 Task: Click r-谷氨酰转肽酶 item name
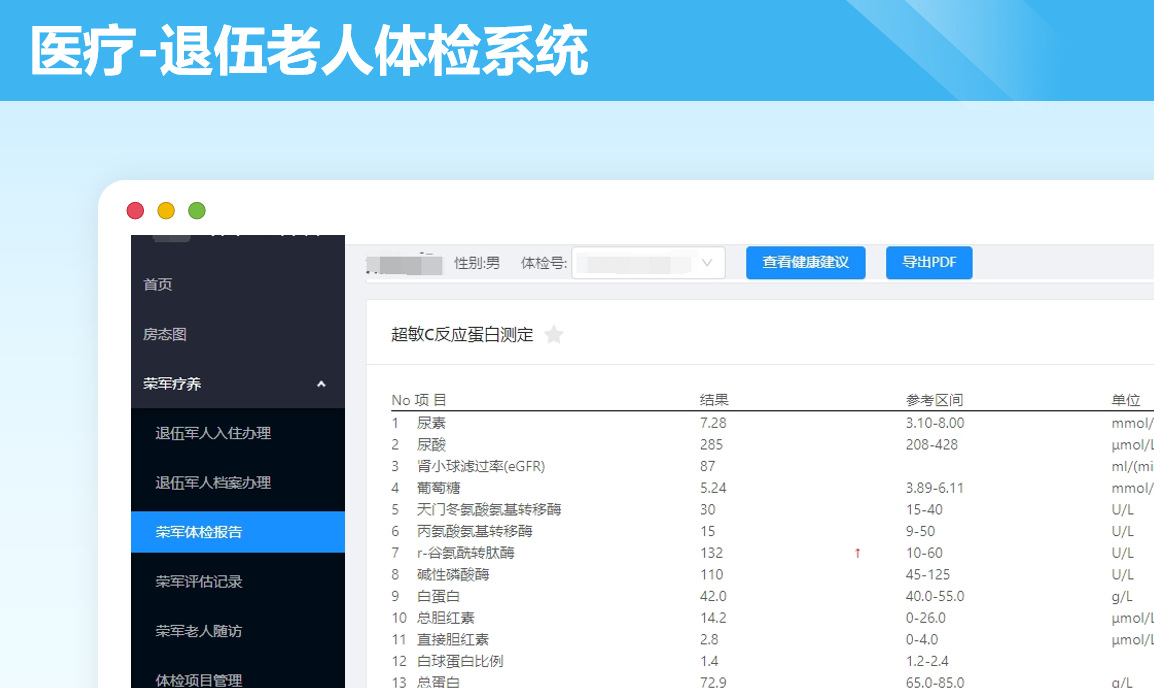pos(466,553)
